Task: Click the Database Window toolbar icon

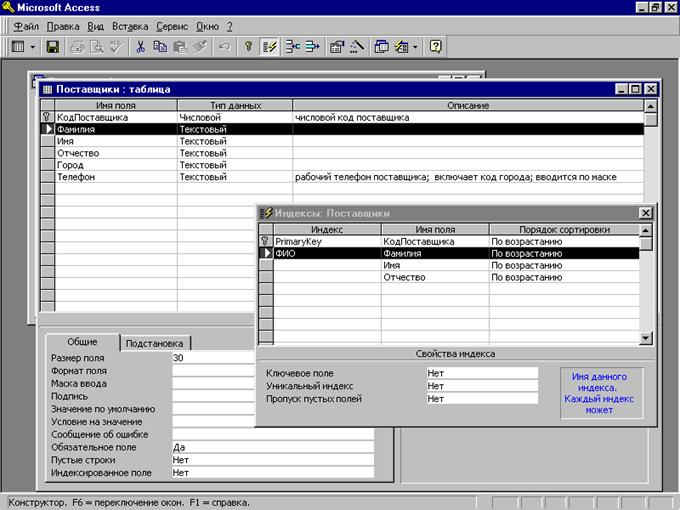Action: [x=381, y=46]
